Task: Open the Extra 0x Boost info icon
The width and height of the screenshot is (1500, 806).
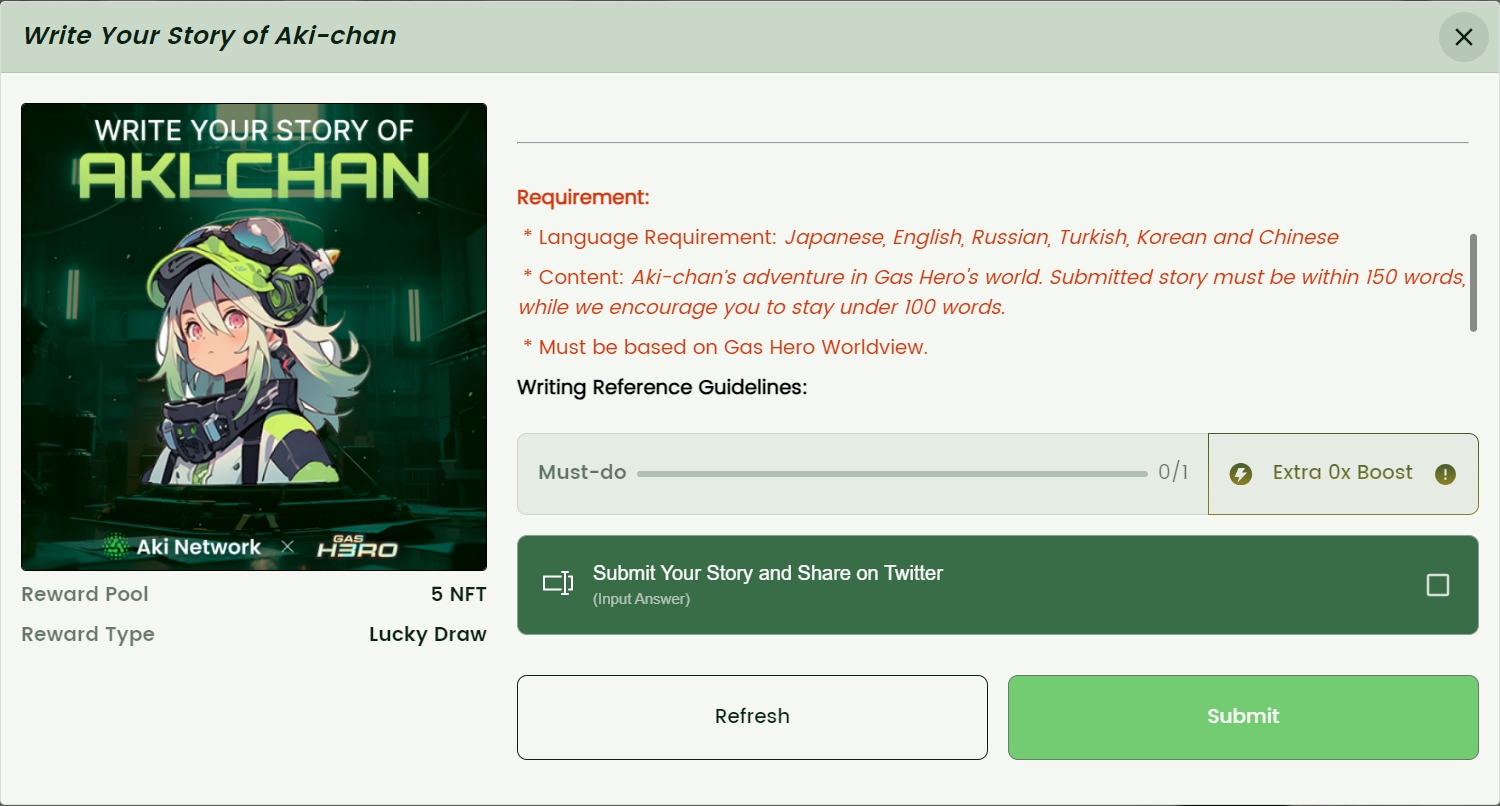Action: pyautogui.click(x=1445, y=474)
